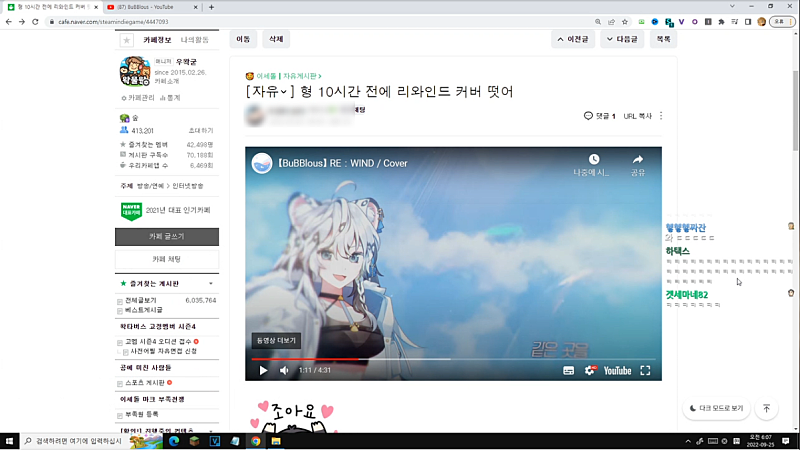Play the BuBBlous RE:WIND video
The image size is (800, 450).
click(x=263, y=370)
